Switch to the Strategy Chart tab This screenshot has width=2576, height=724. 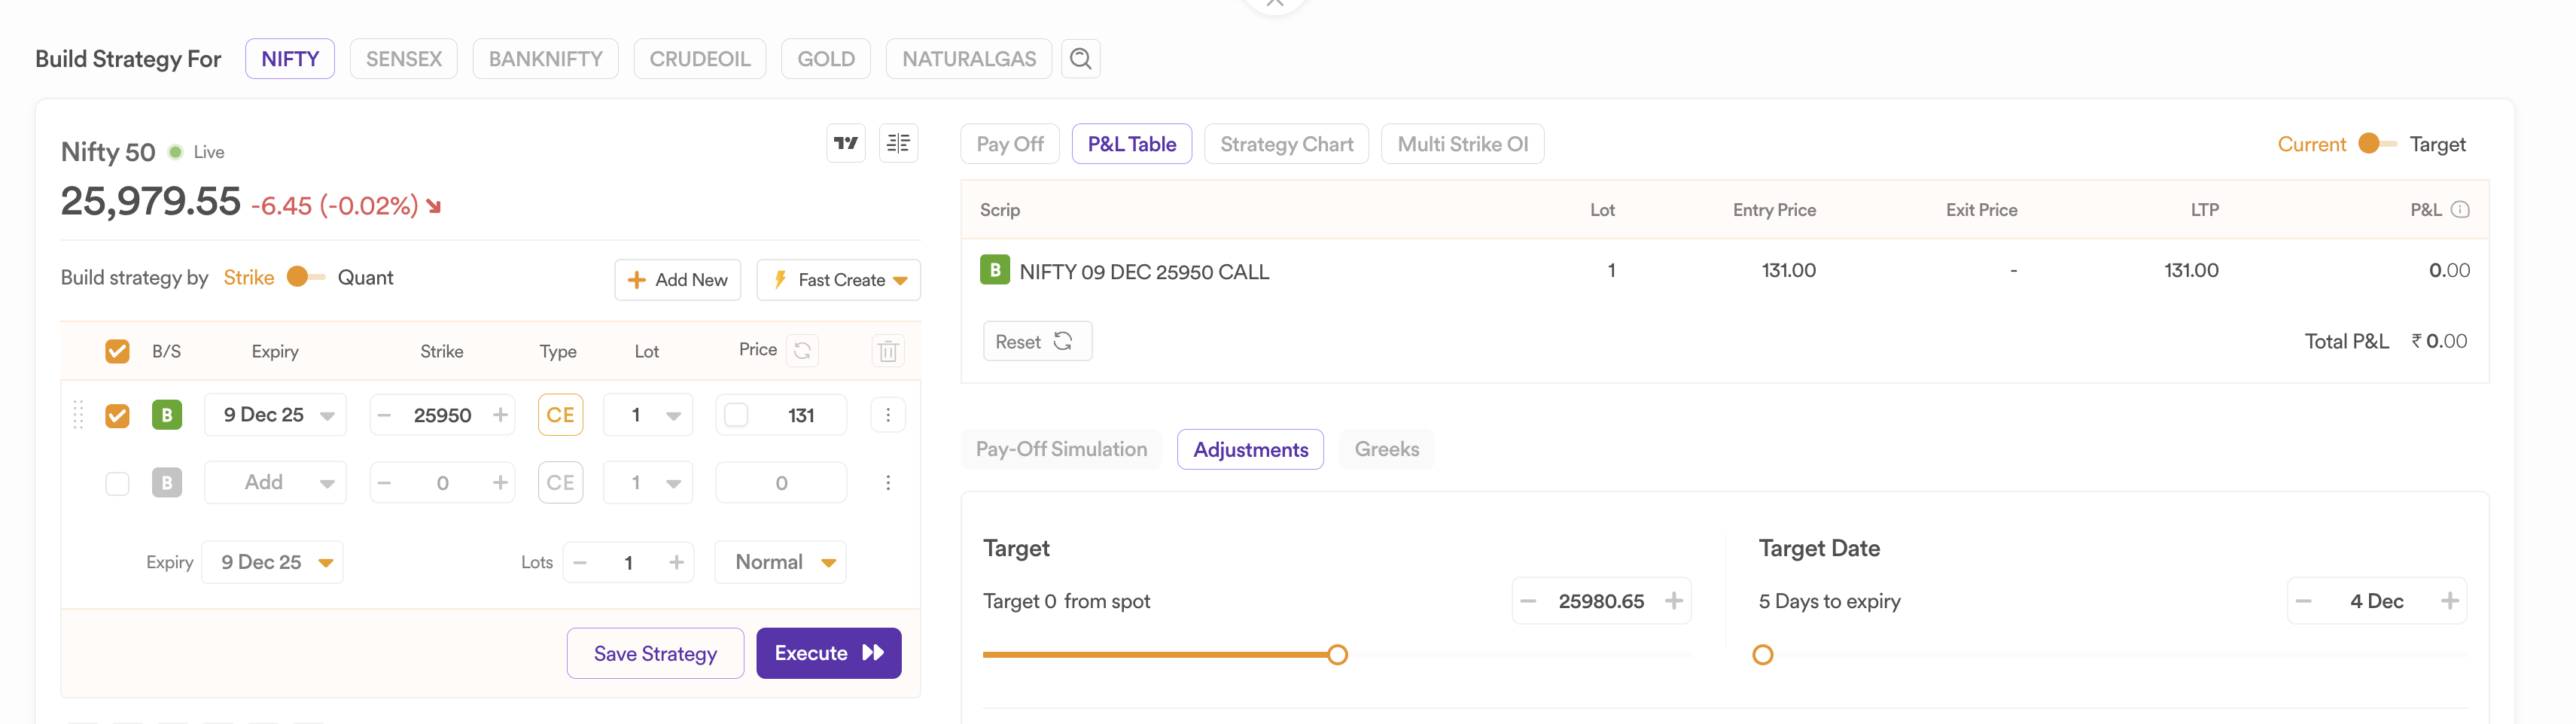point(1286,144)
